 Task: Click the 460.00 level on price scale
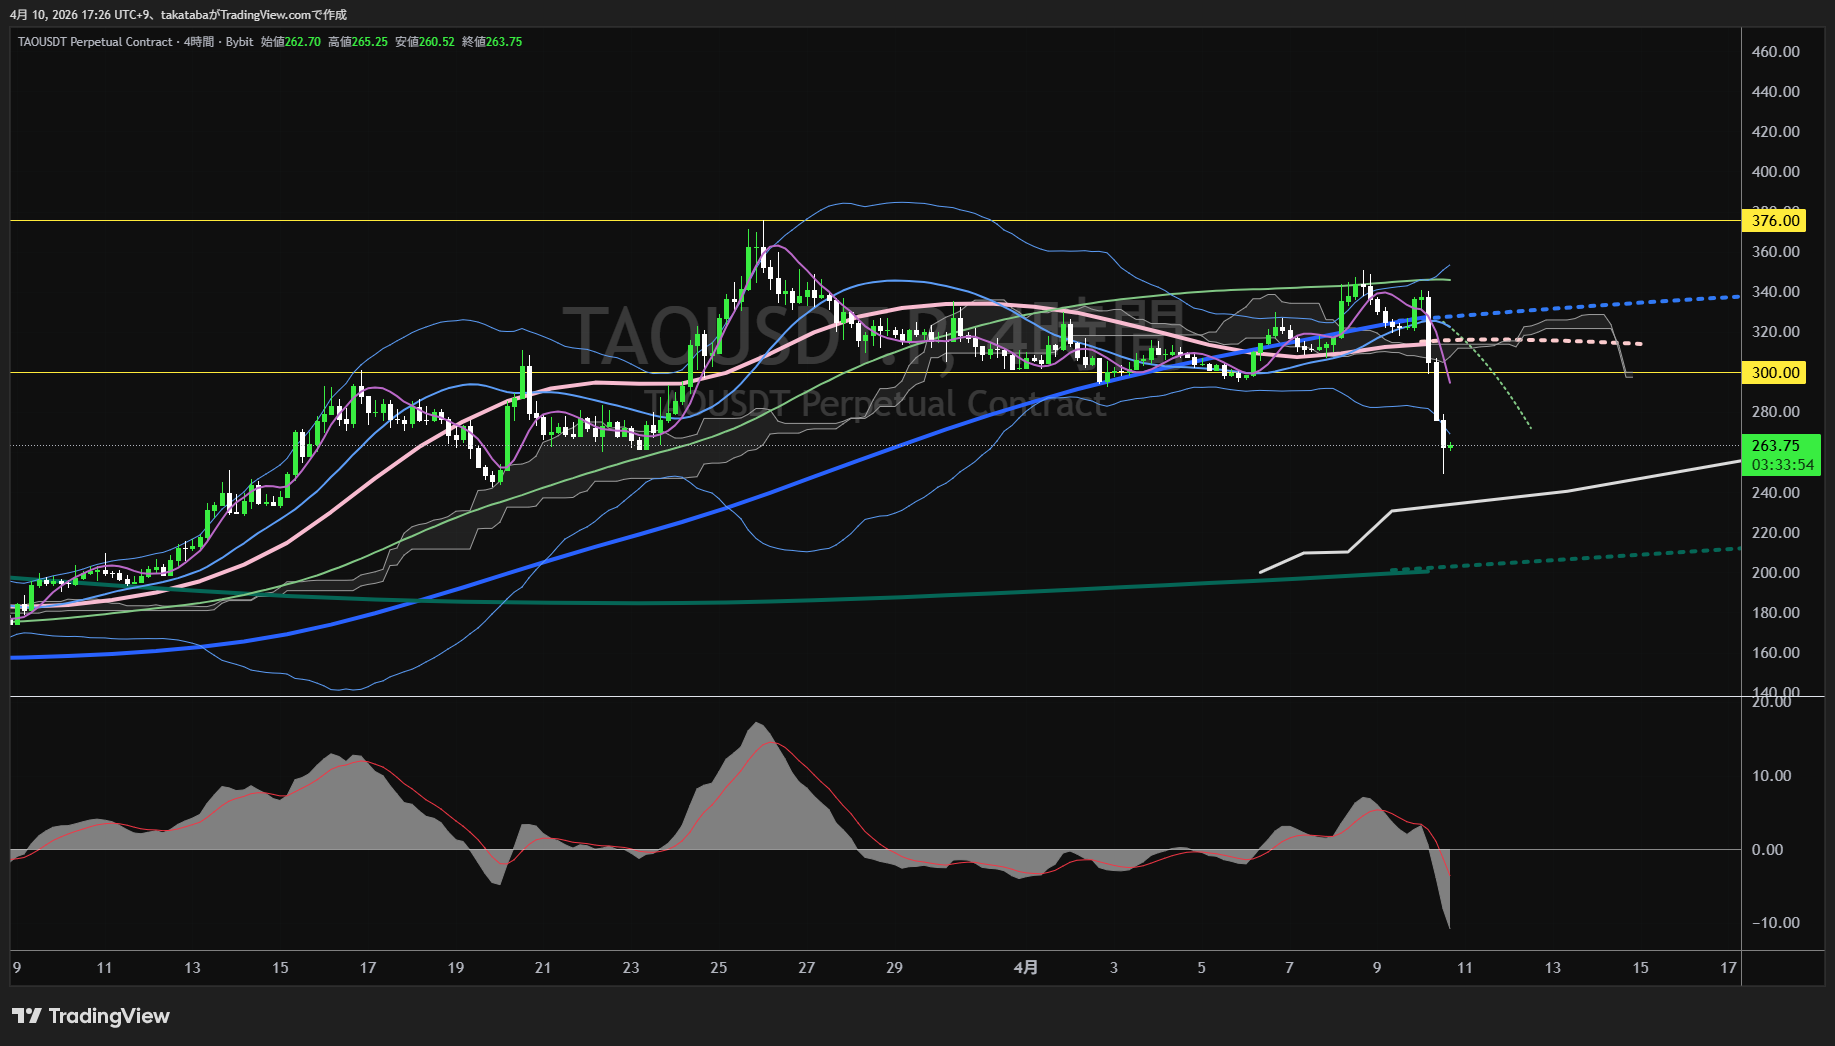[1775, 52]
